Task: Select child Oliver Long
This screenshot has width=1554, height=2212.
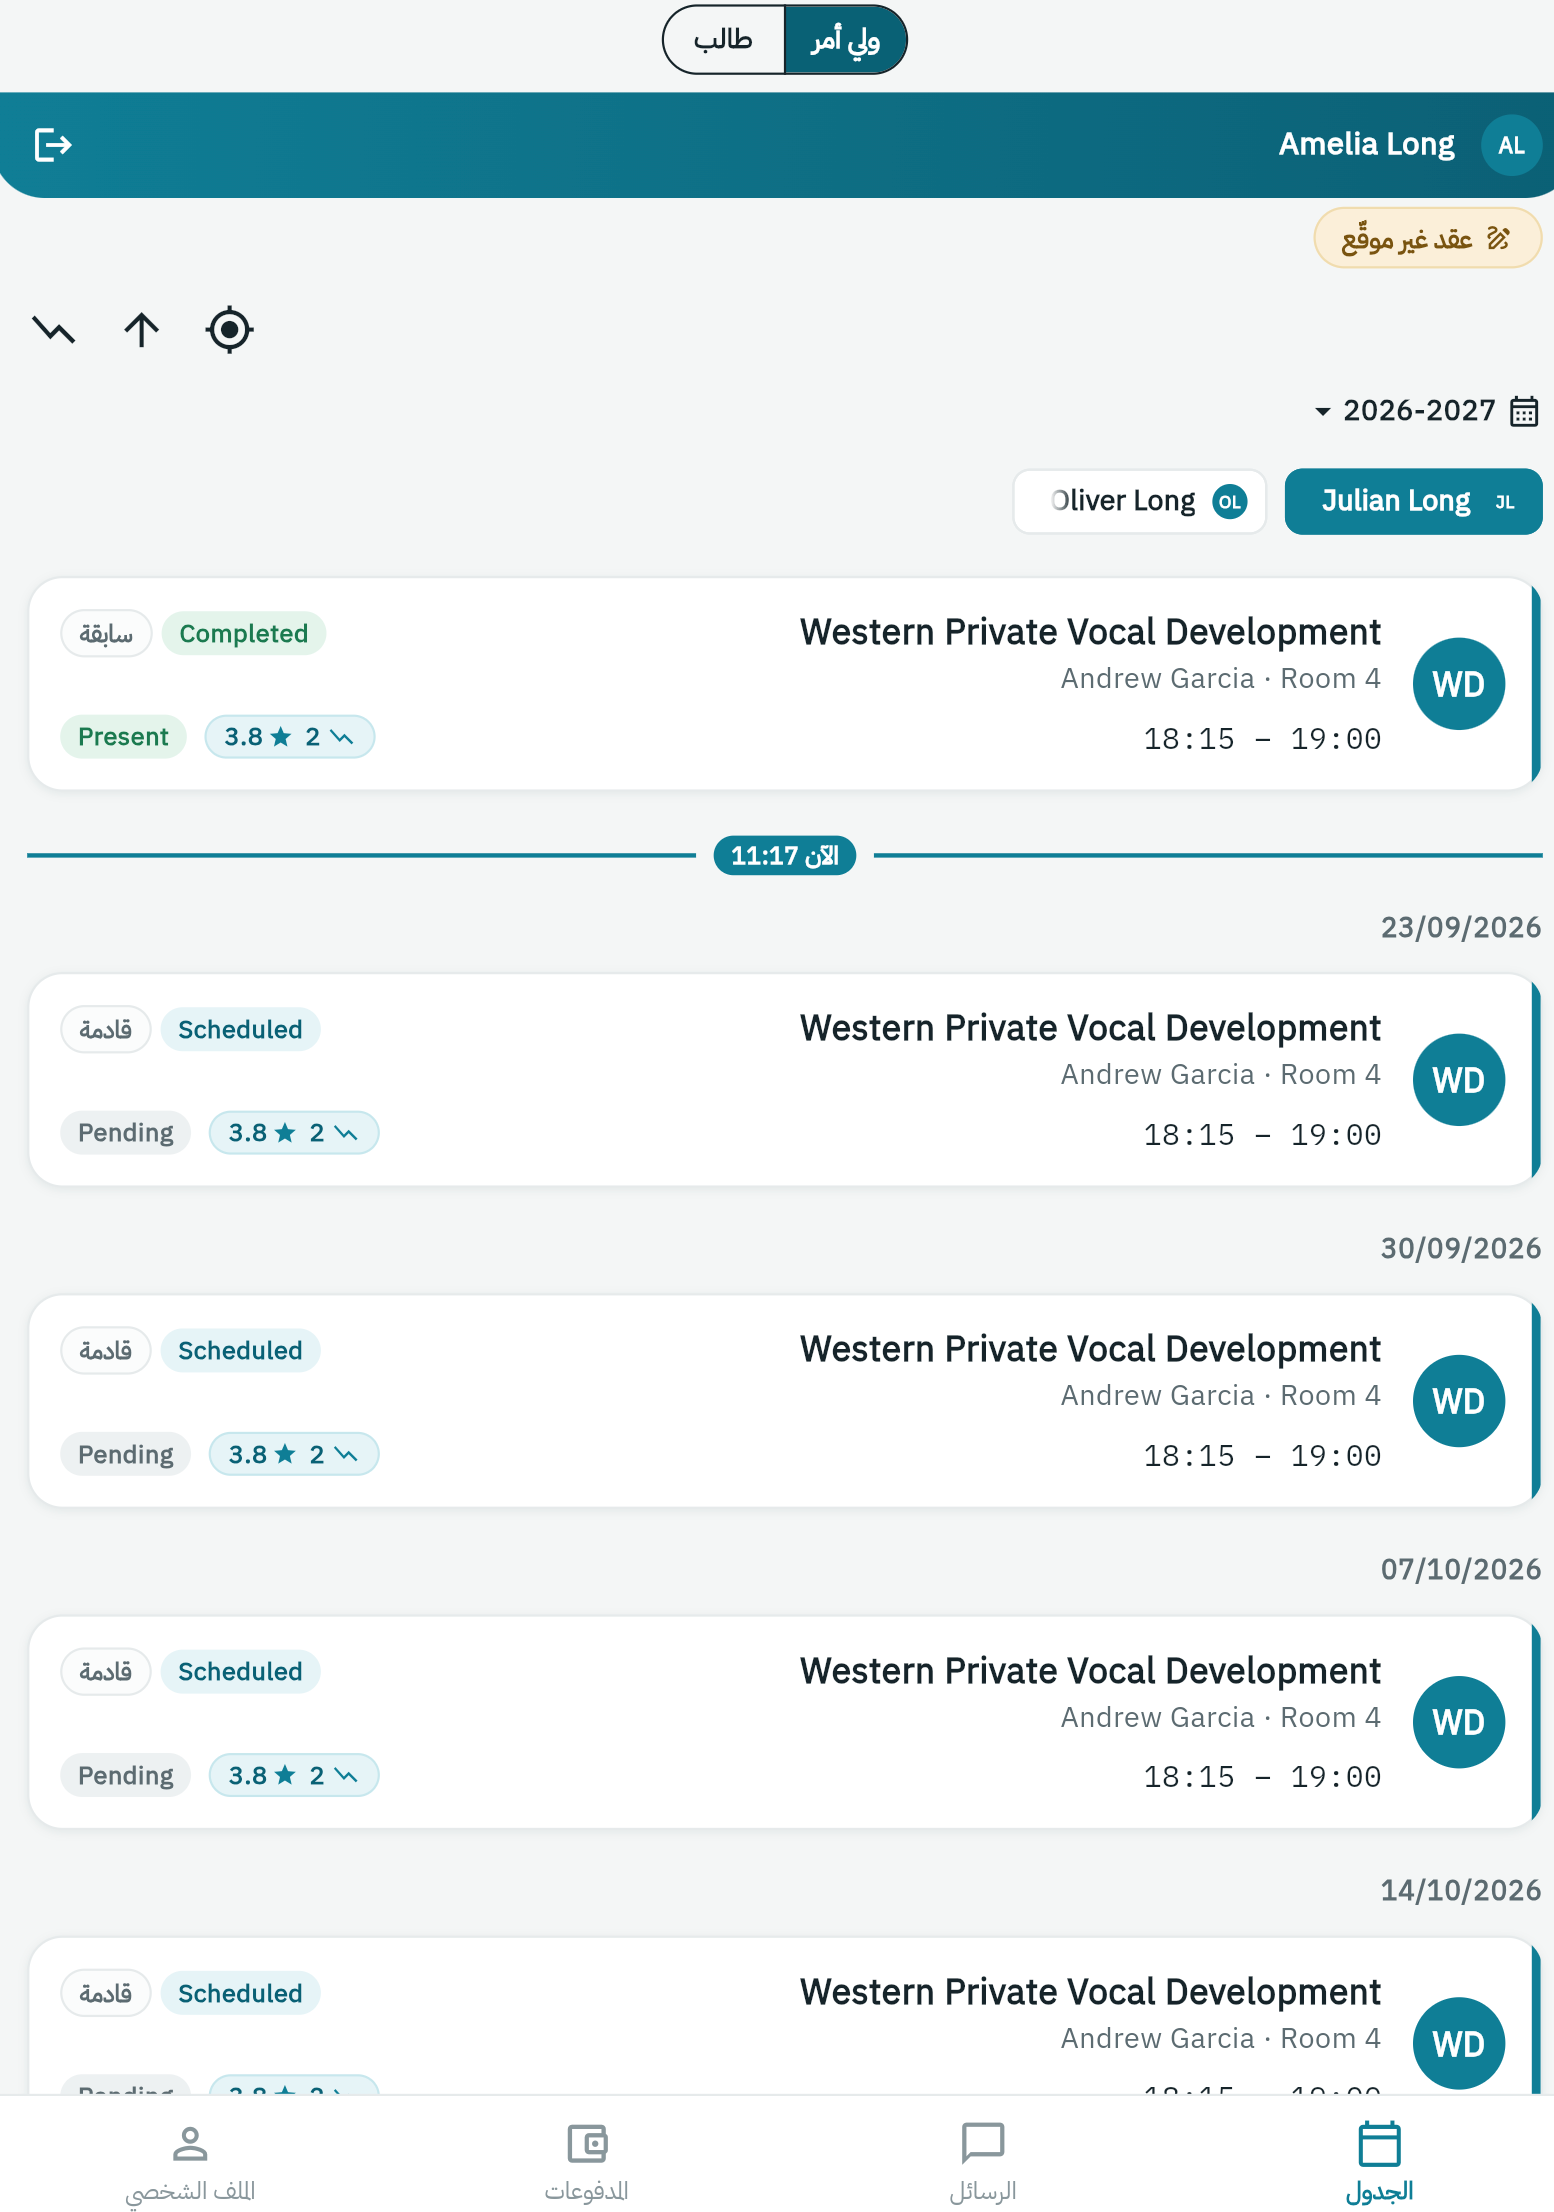Action: pos(1139,501)
